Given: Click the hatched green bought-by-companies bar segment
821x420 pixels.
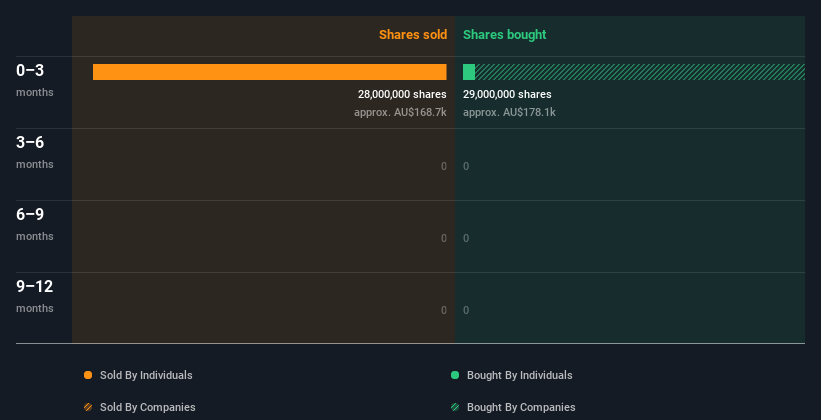Looking at the screenshot, I should pos(640,72).
